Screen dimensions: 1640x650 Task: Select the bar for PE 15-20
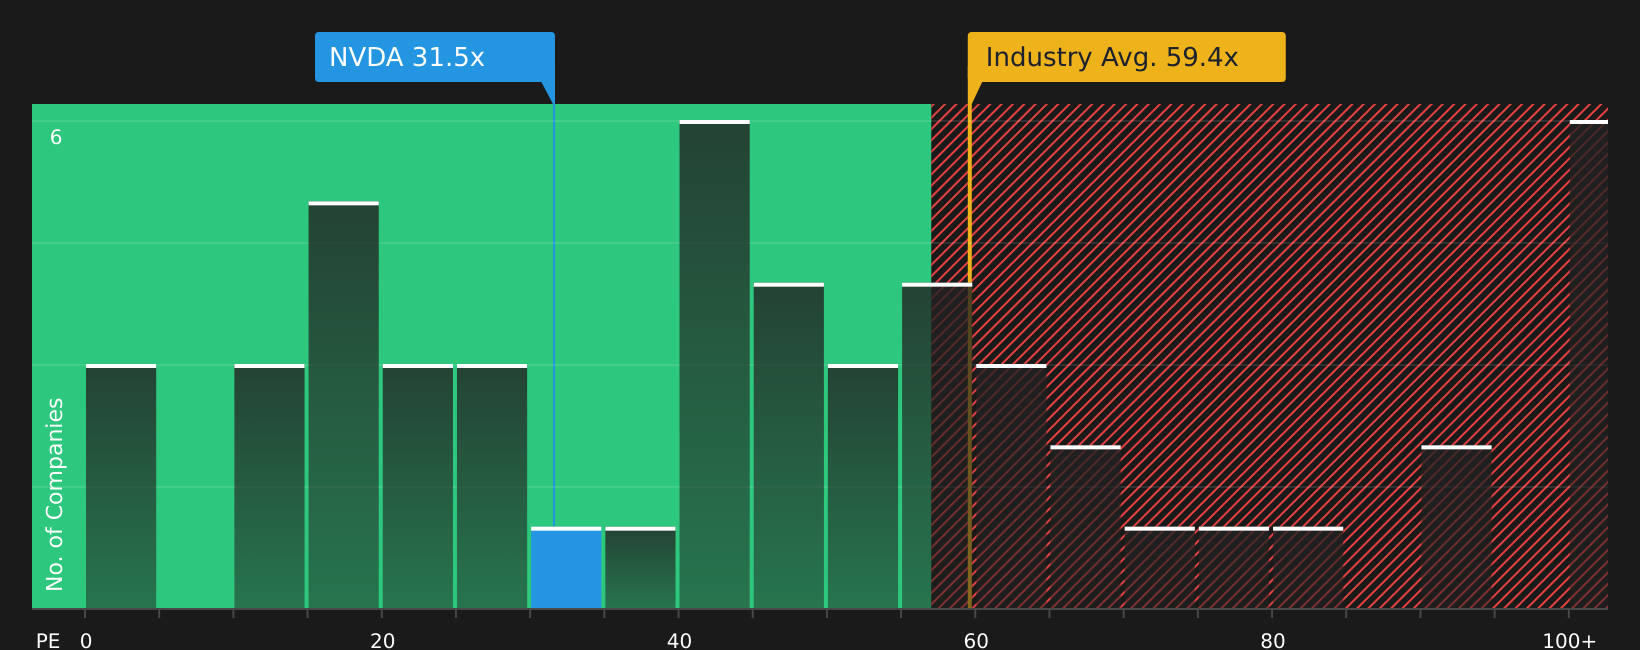click(x=343, y=405)
